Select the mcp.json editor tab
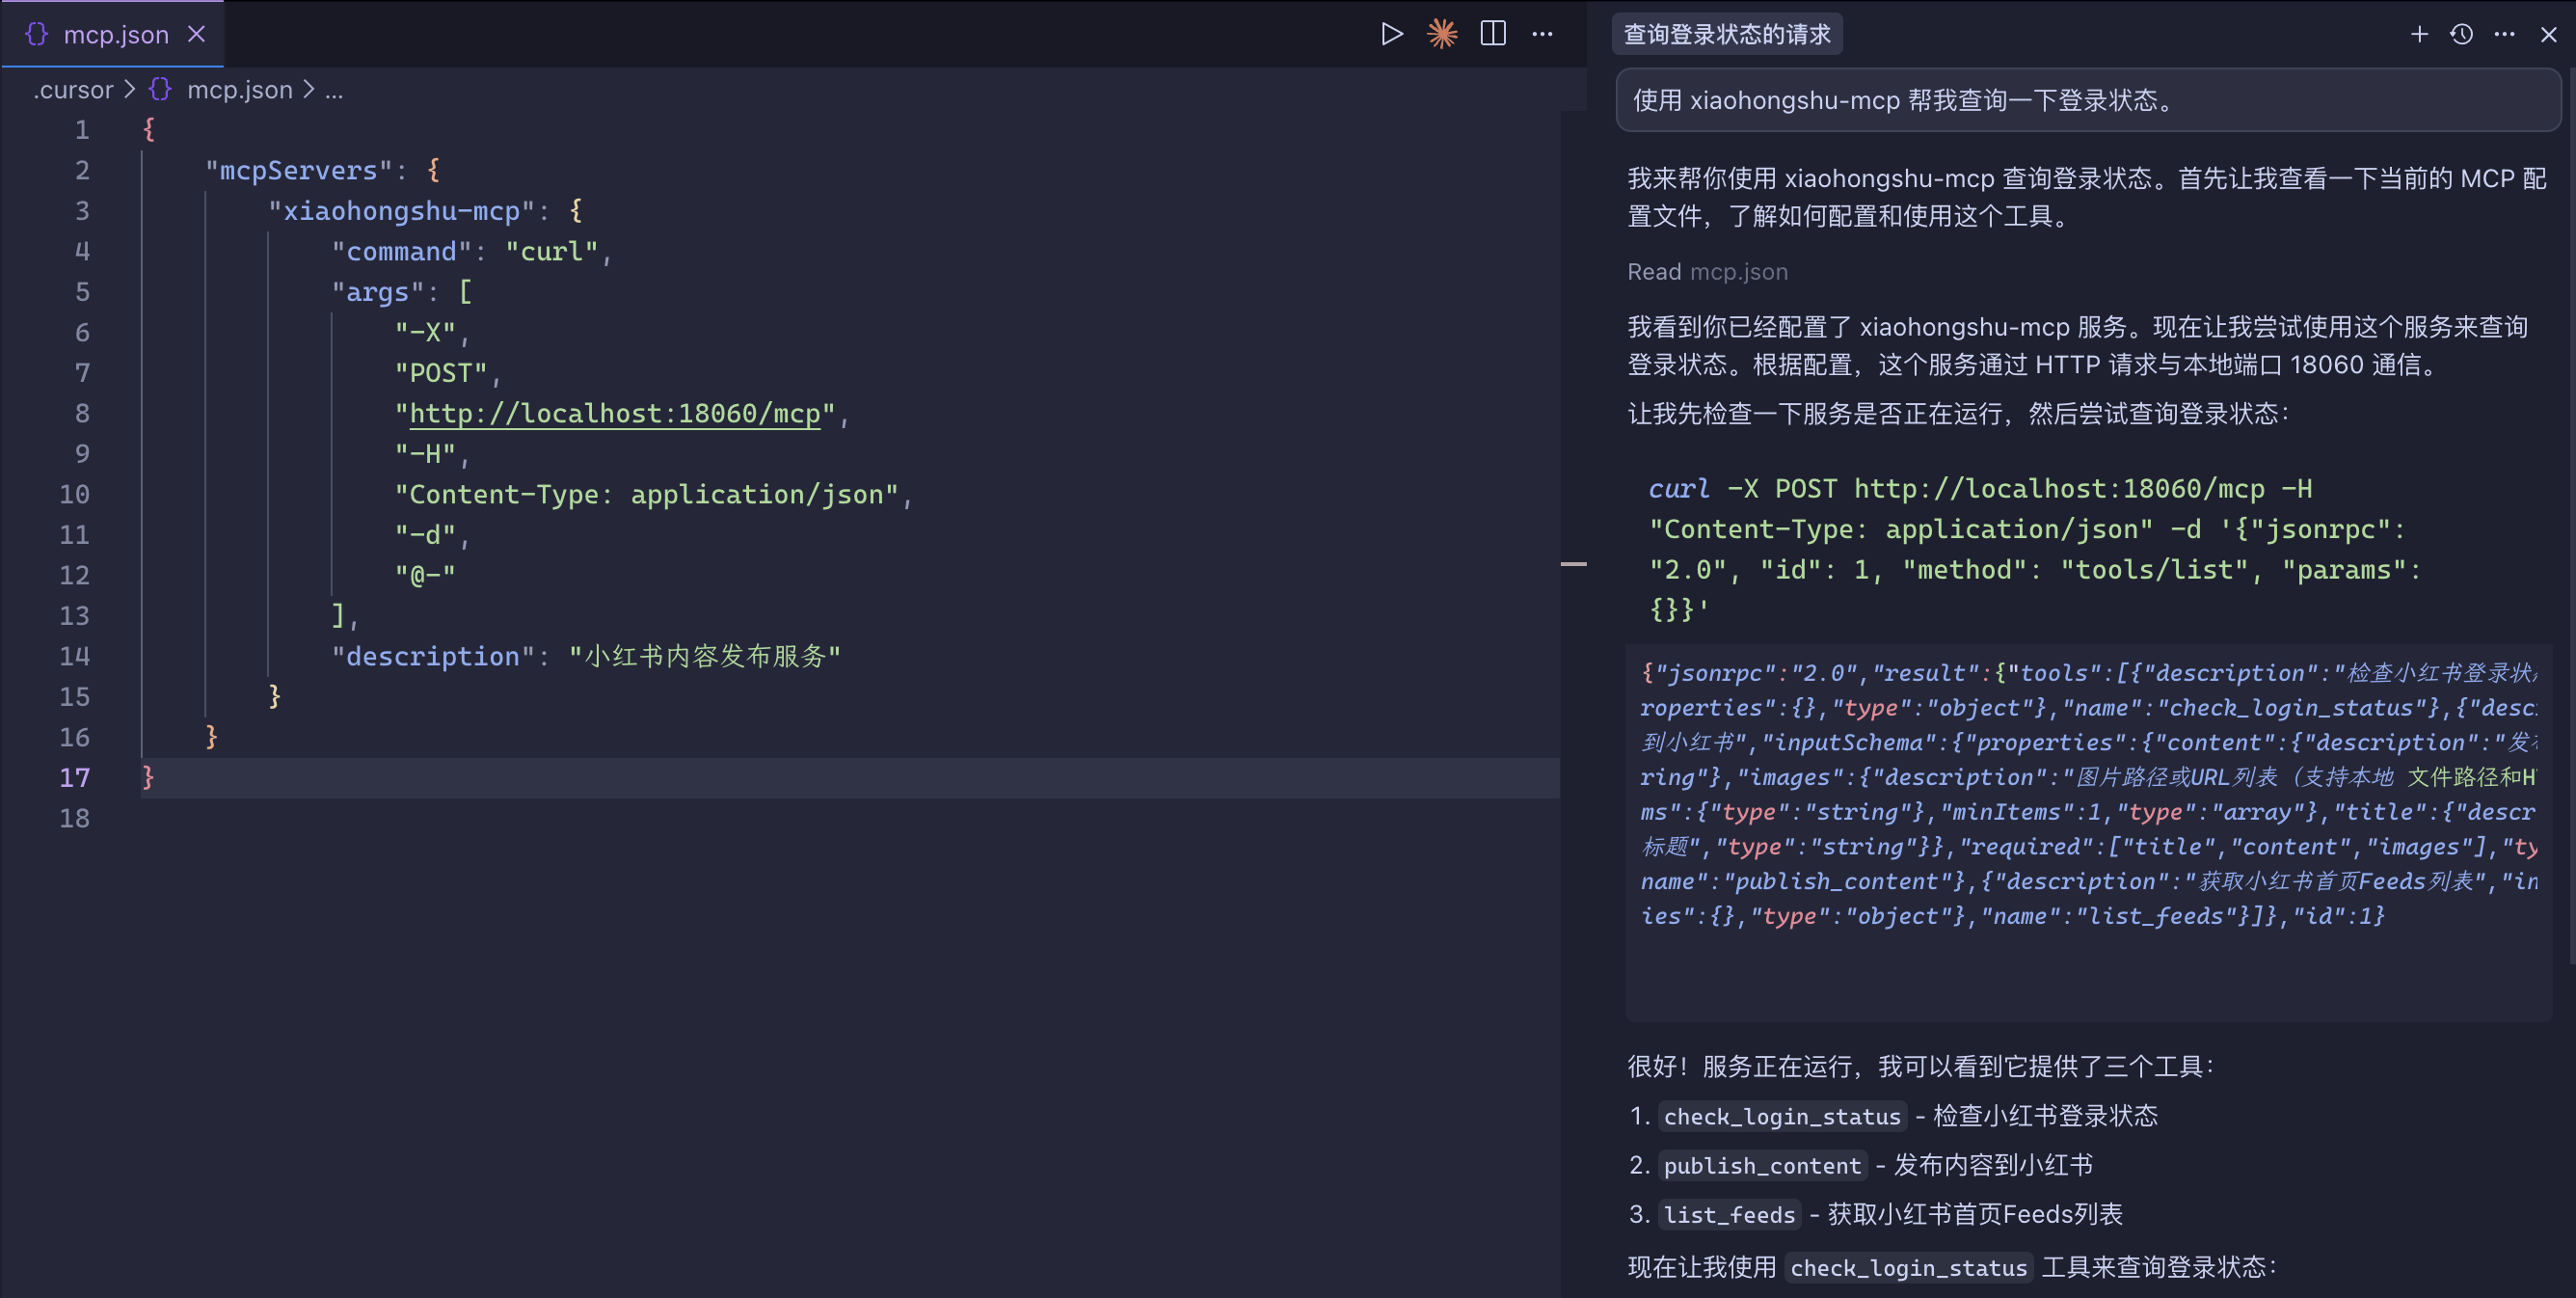 tap(113, 34)
